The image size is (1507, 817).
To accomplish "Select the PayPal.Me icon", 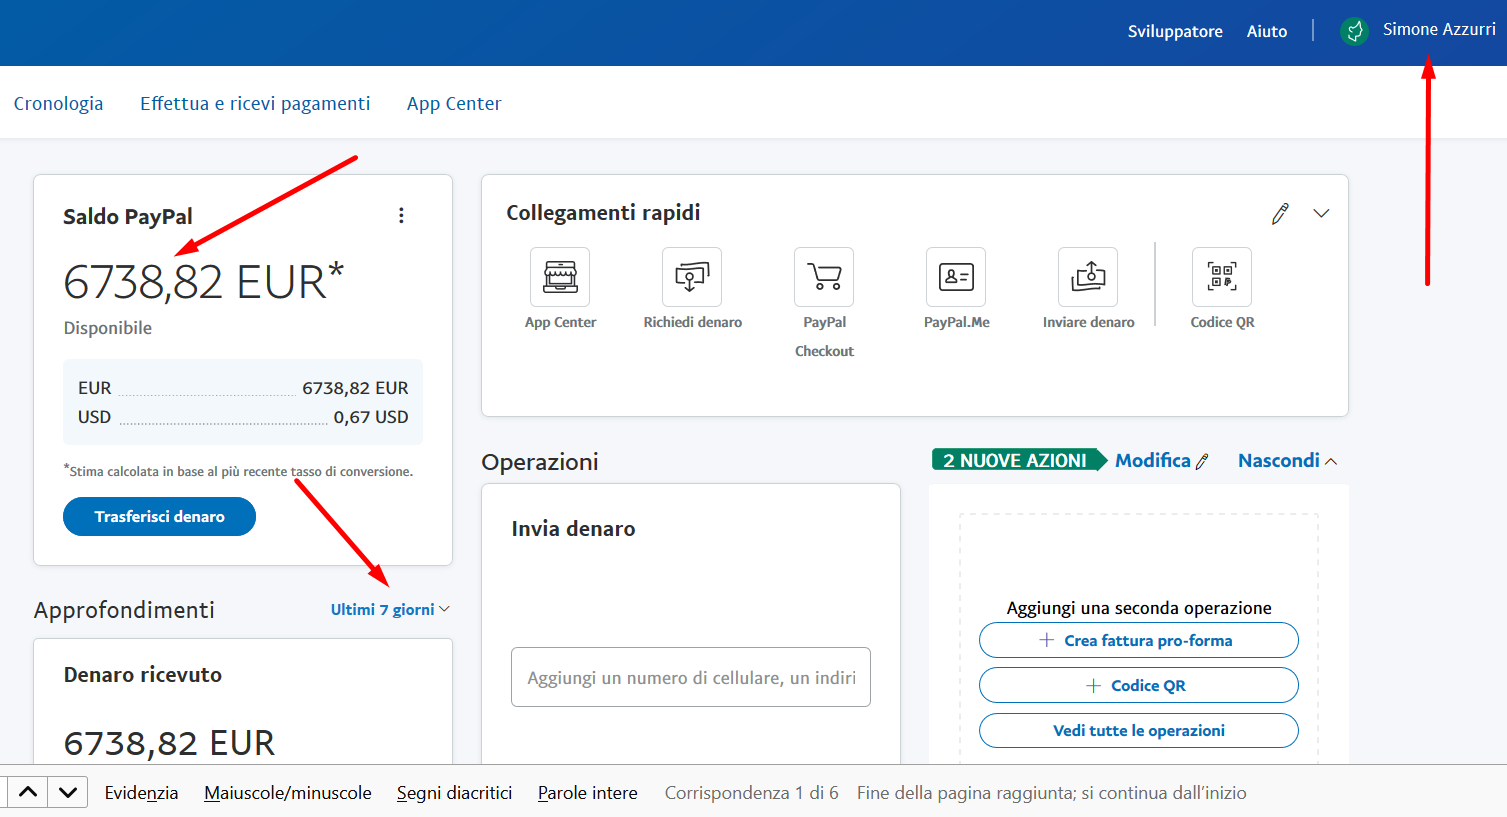I will pos(956,277).
